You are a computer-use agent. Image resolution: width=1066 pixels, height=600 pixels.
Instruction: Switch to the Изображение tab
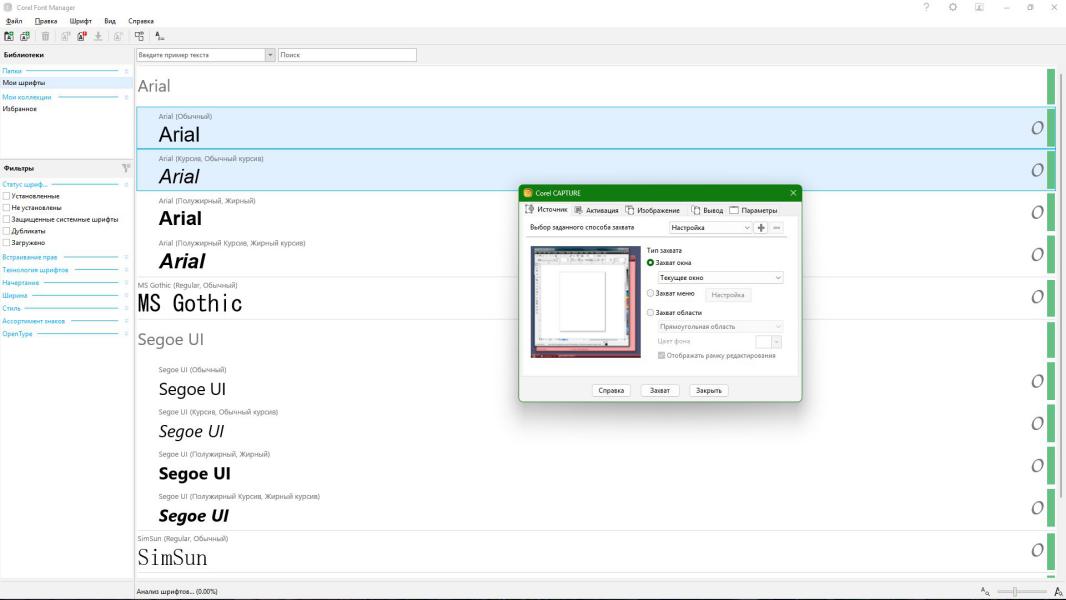[653, 210]
